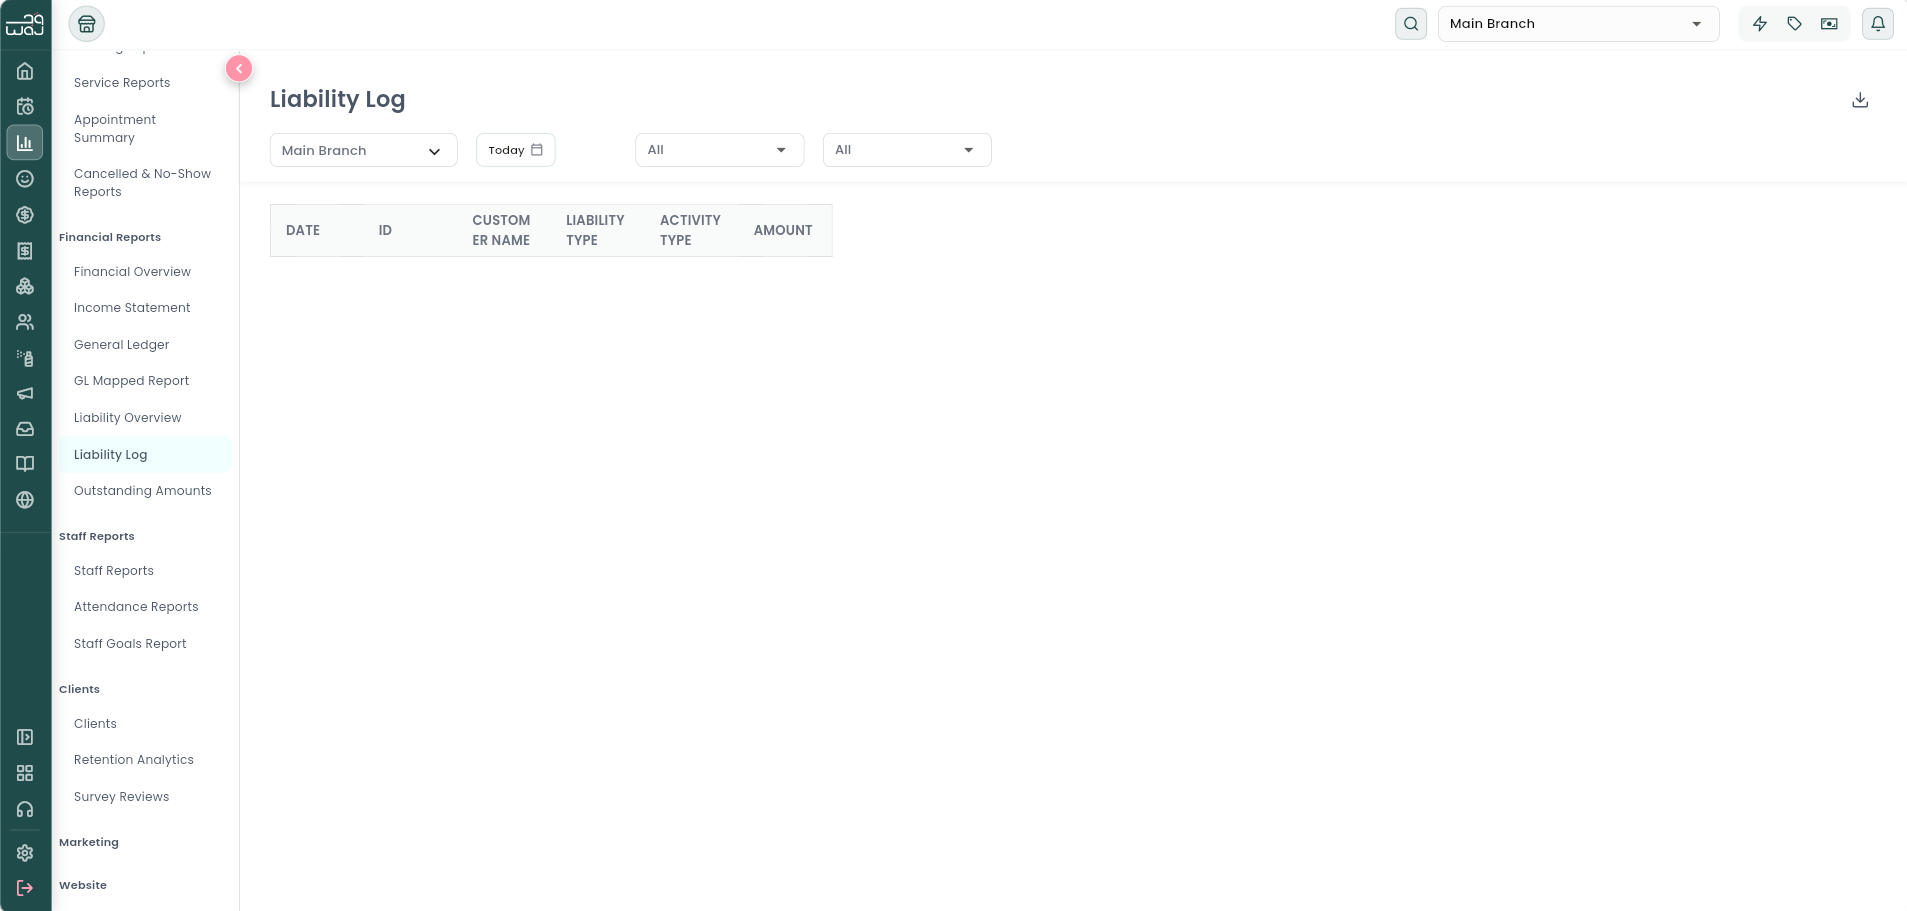Go to Service Reports
The height and width of the screenshot is (911, 1907).
[x=122, y=83]
